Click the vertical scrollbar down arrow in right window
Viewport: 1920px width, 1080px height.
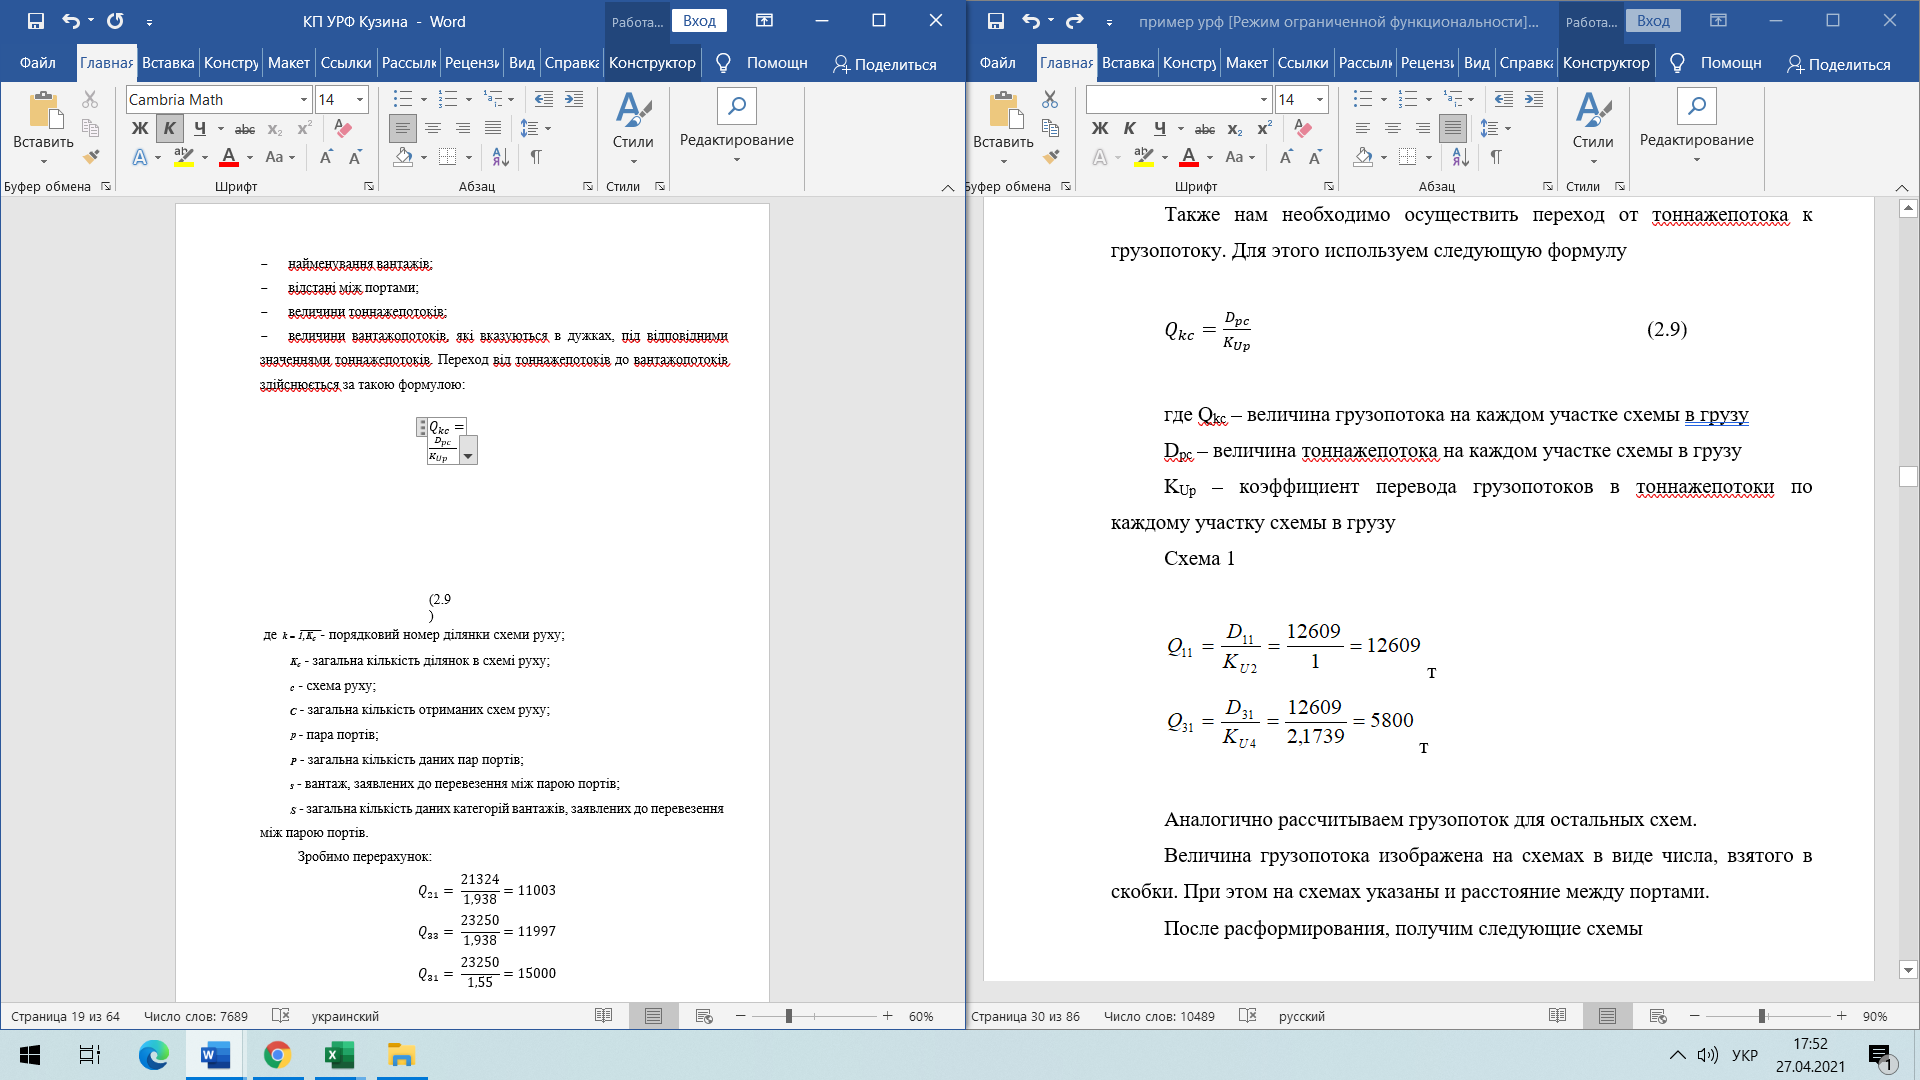click(x=1908, y=969)
